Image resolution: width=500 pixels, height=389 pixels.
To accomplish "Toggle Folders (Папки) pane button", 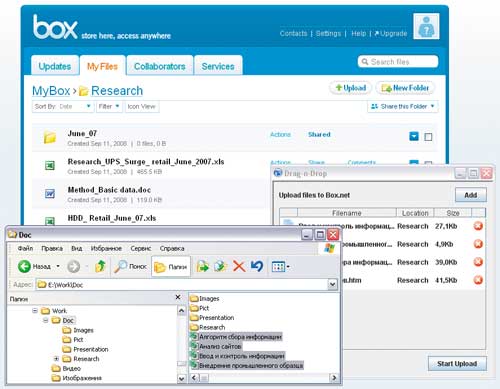I will click(x=171, y=266).
